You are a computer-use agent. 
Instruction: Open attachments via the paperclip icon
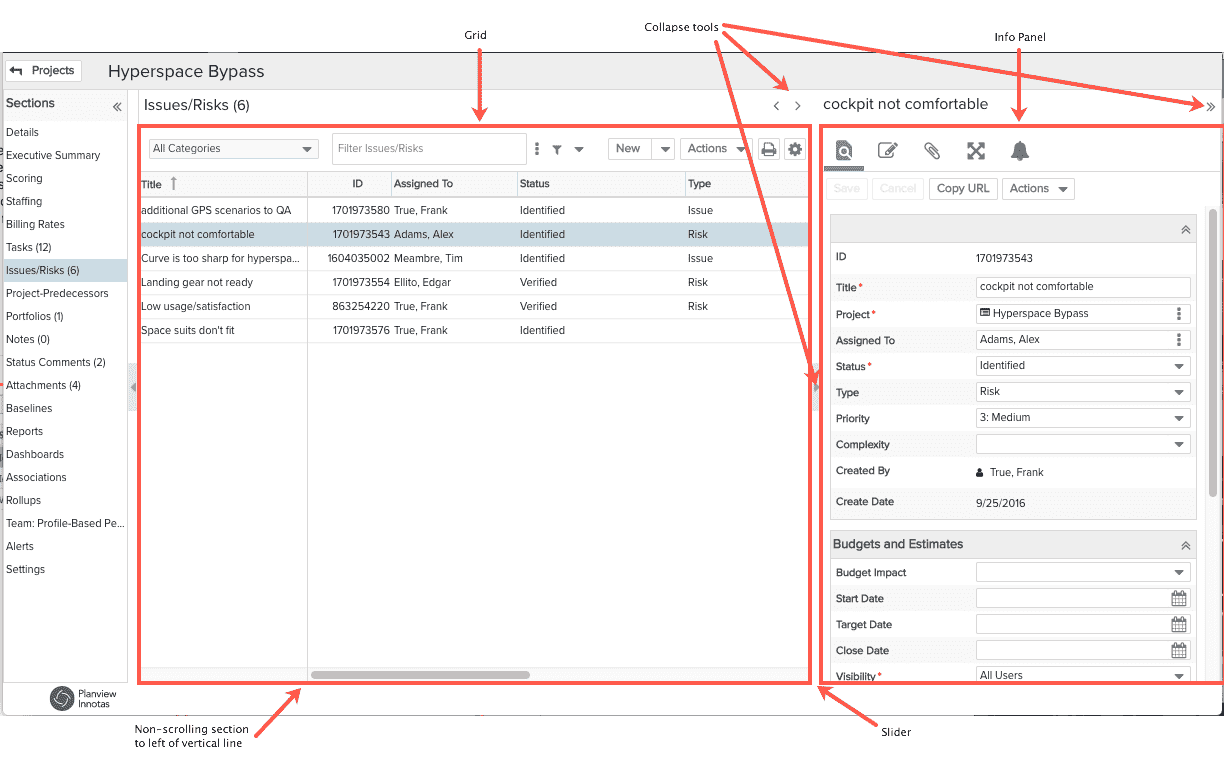point(931,150)
